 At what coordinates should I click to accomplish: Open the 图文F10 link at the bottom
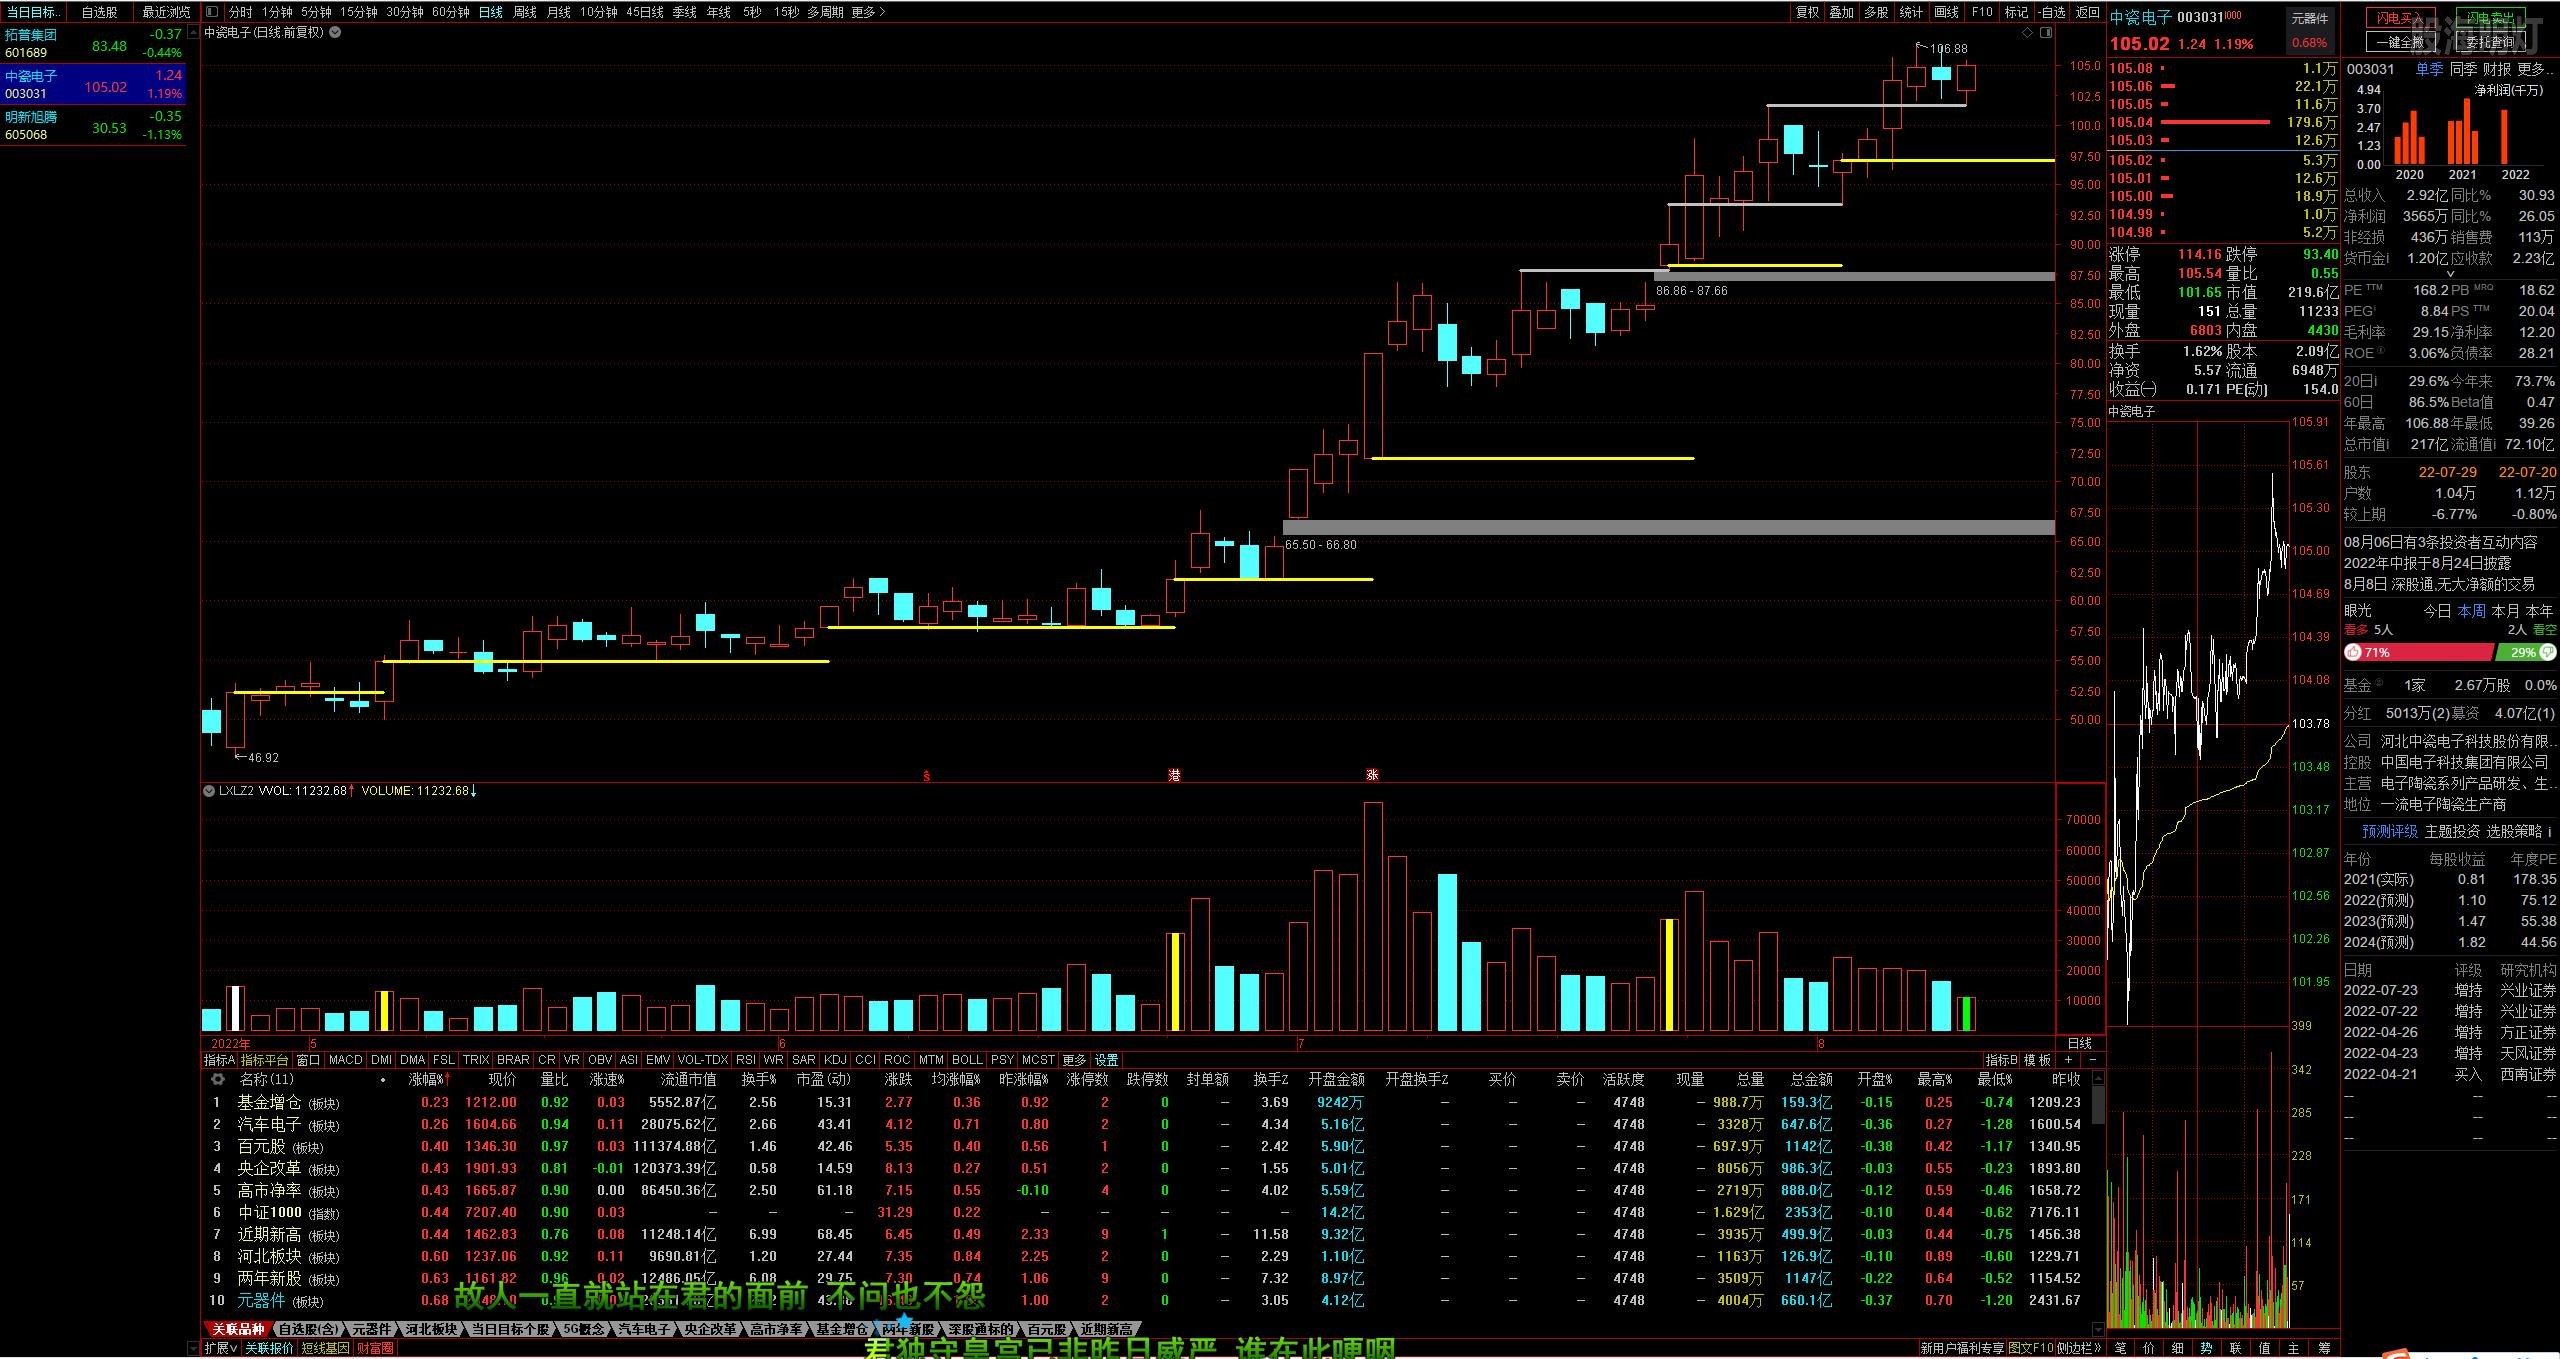coord(2032,1348)
